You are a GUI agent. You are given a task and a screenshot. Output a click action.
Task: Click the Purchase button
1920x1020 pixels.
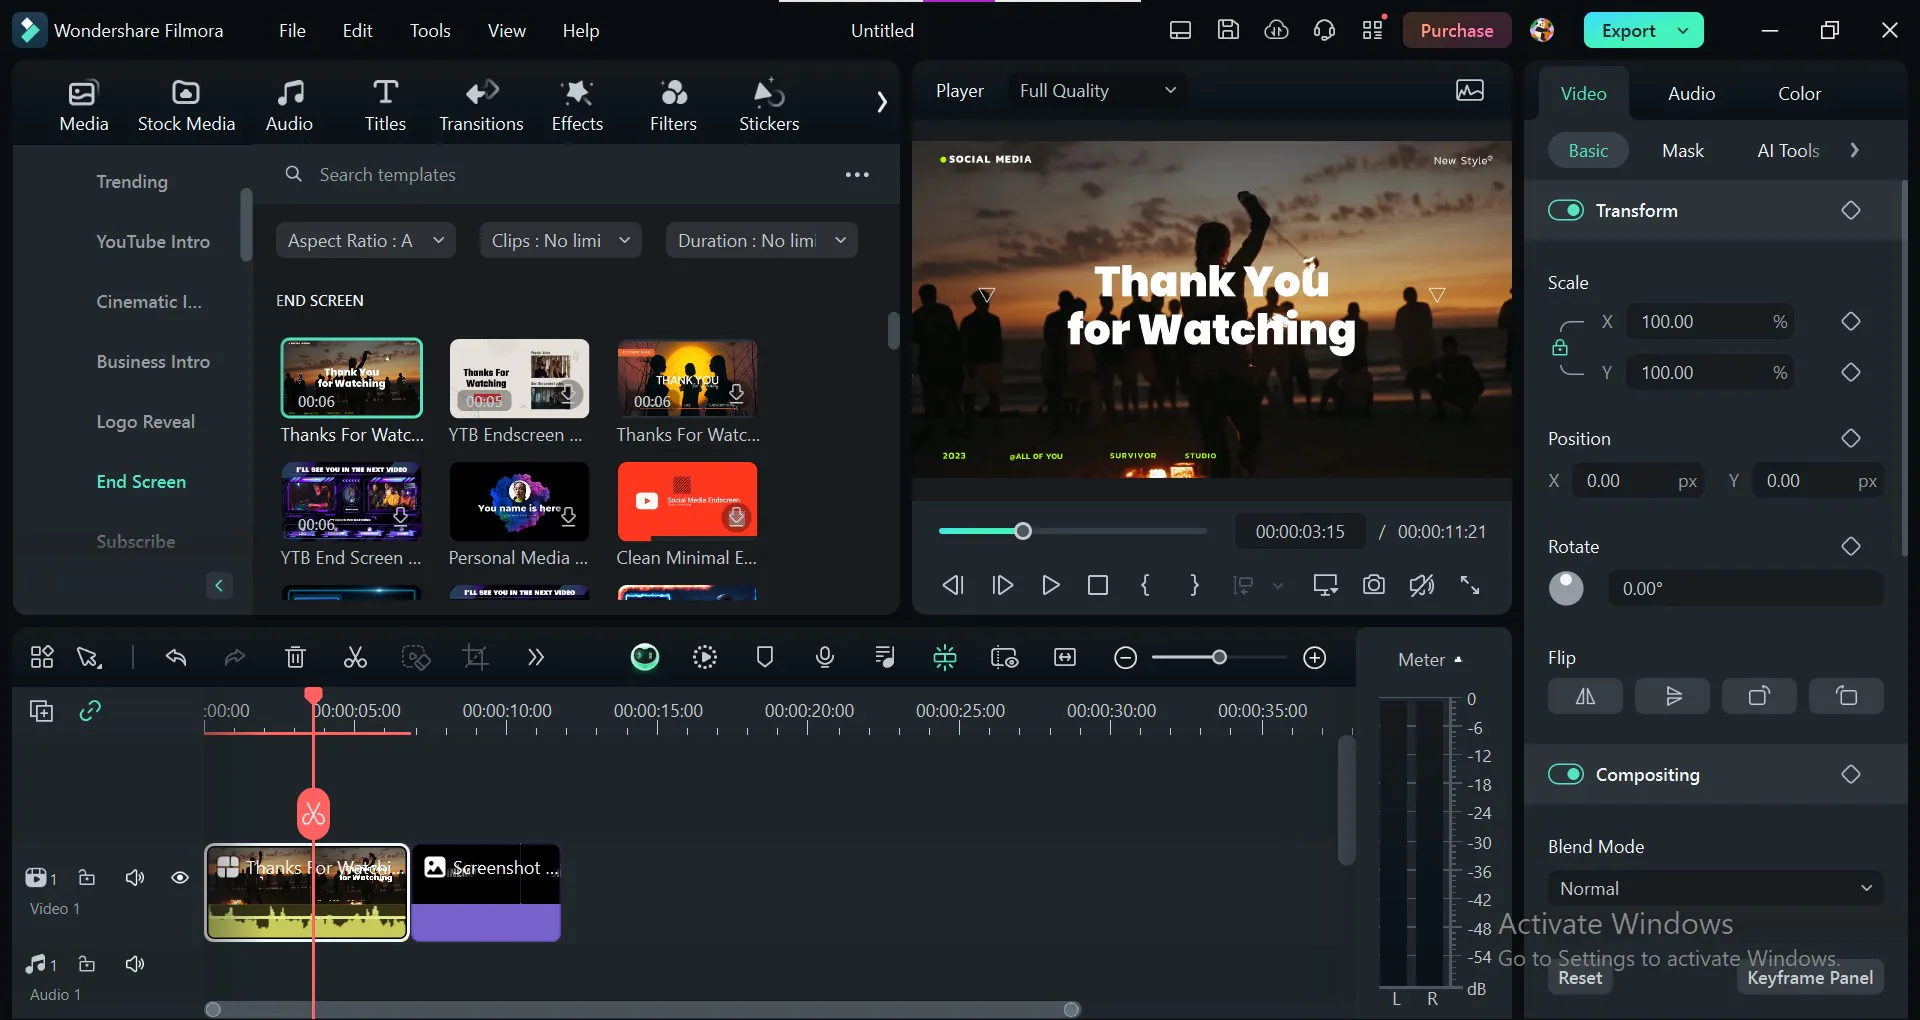coord(1456,30)
